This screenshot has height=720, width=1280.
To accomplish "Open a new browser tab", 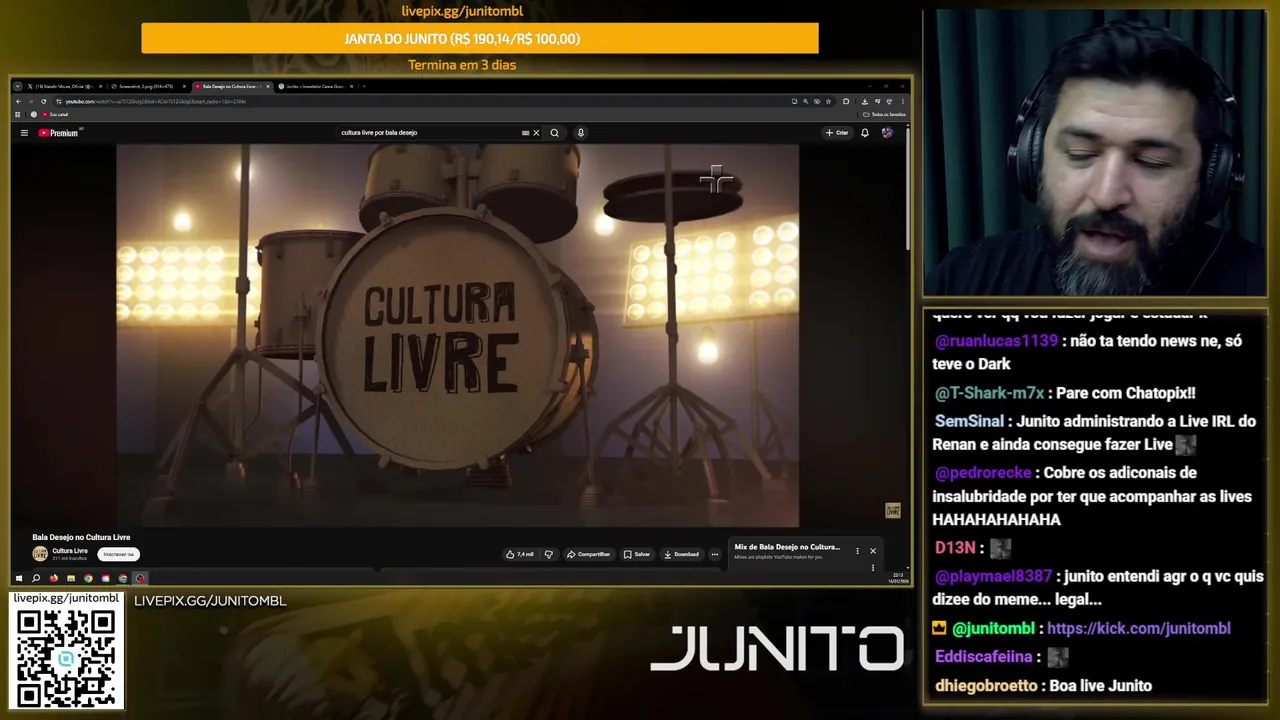I will click(x=364, y=86).
